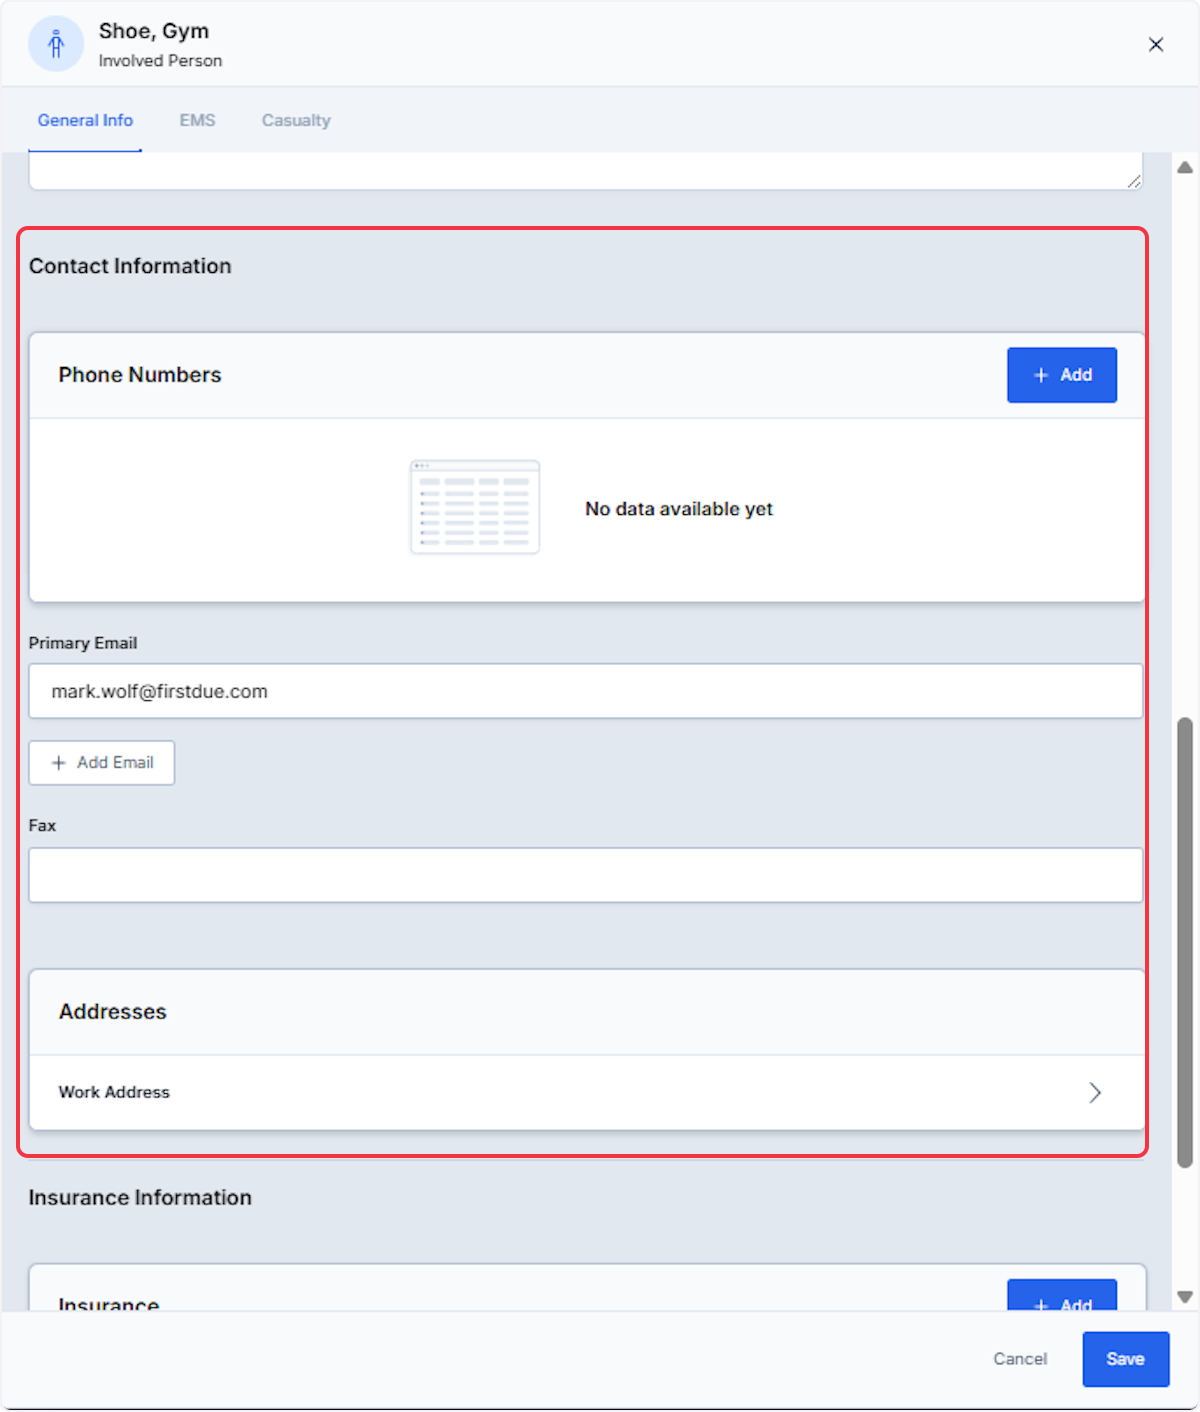Screen dimensions: 1200x1412
Task: Click the plus icon on Add Email
Action: coord(58,763)
